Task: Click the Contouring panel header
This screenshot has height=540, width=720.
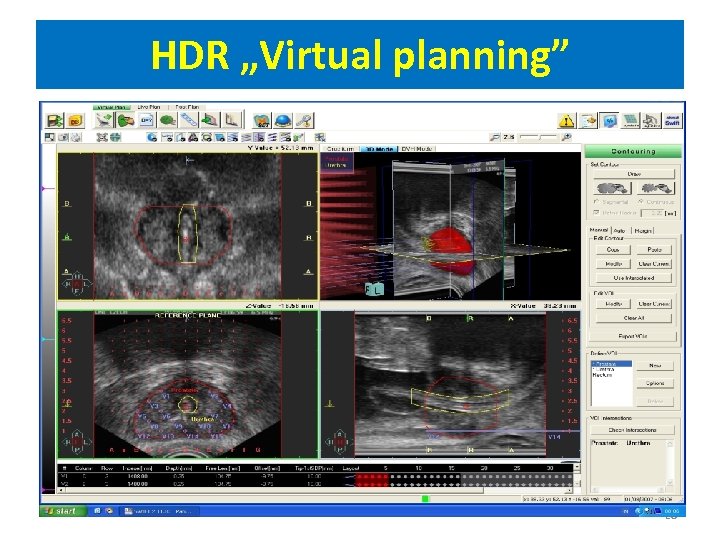Action: pos(634,151)
